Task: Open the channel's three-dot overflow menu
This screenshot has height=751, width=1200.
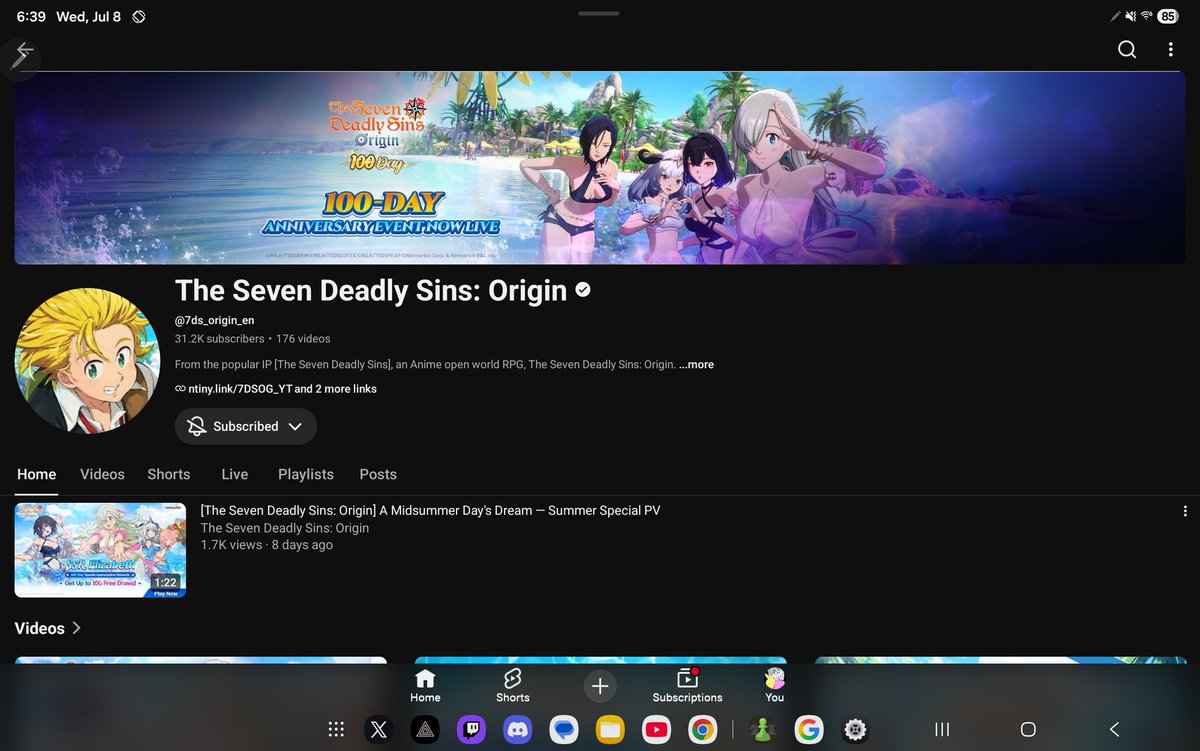Action: (x=1171, y=50)
